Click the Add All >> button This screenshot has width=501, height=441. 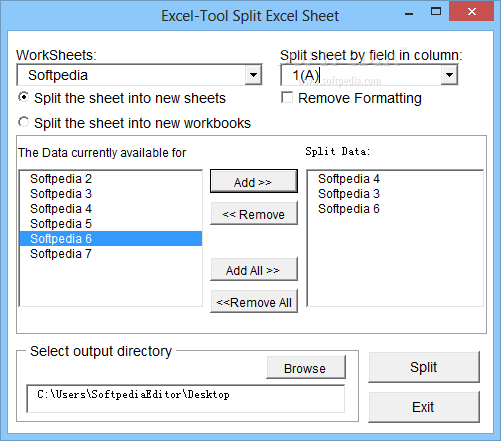tap(254, 269)
